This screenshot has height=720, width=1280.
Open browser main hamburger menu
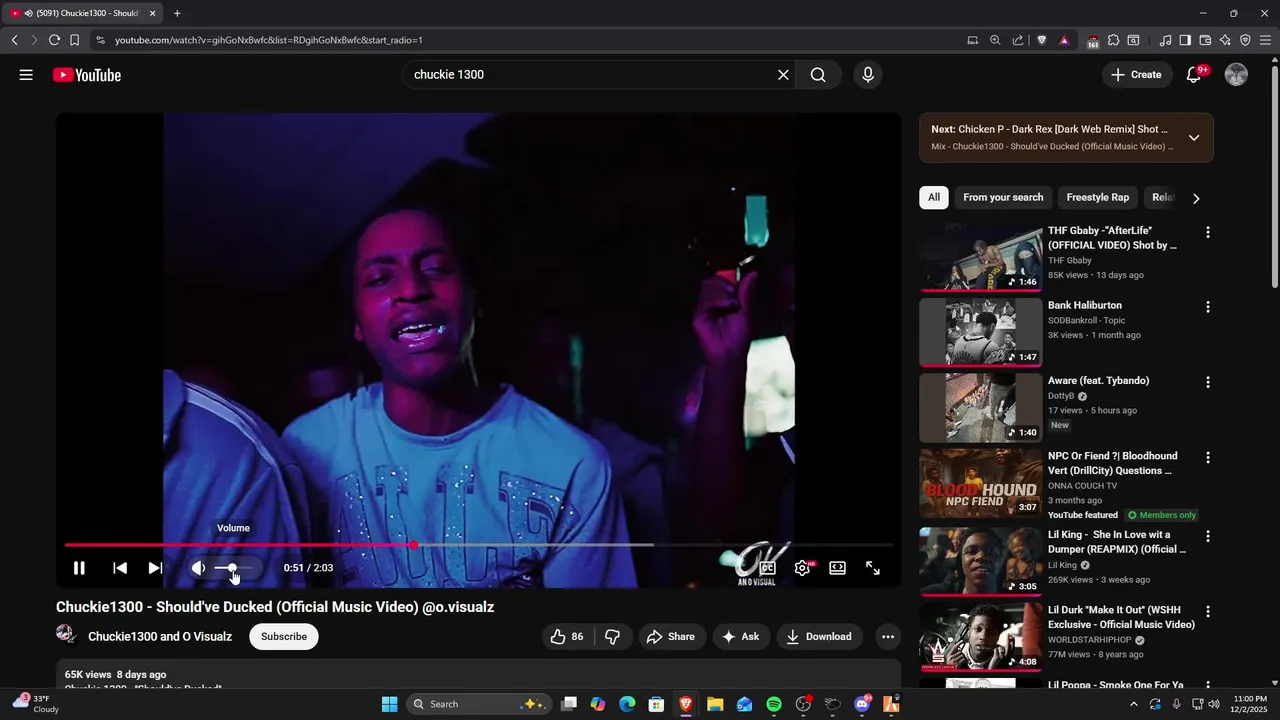(1266, 40)
